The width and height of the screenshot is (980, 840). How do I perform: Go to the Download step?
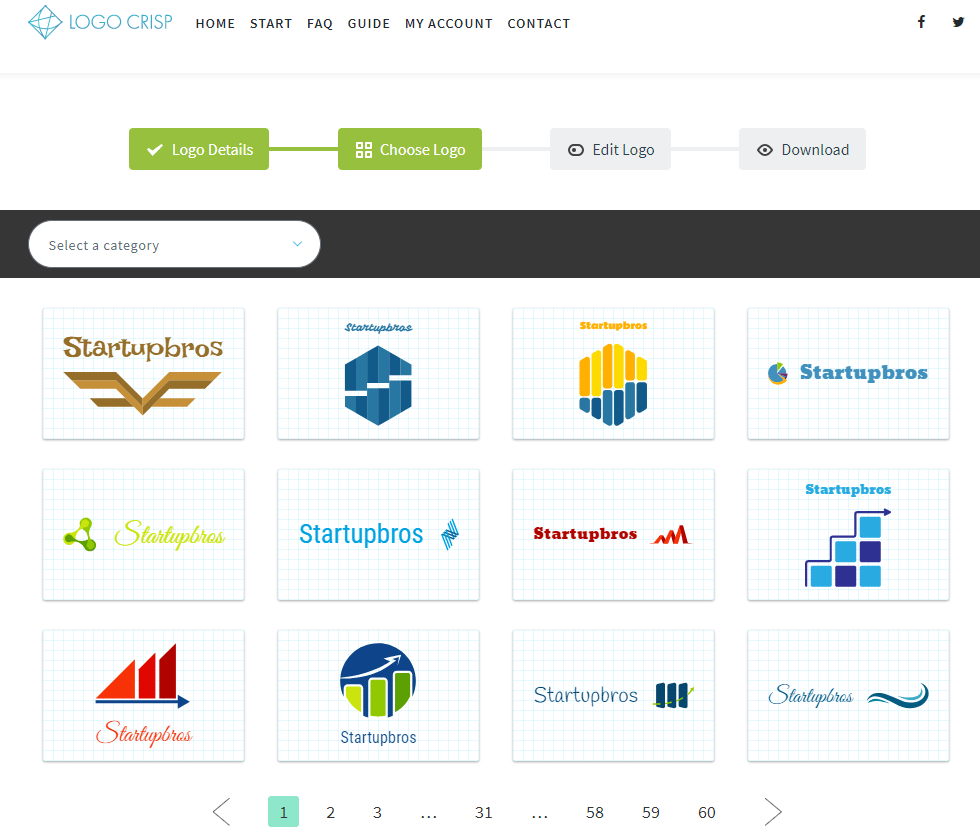[802, 149]
